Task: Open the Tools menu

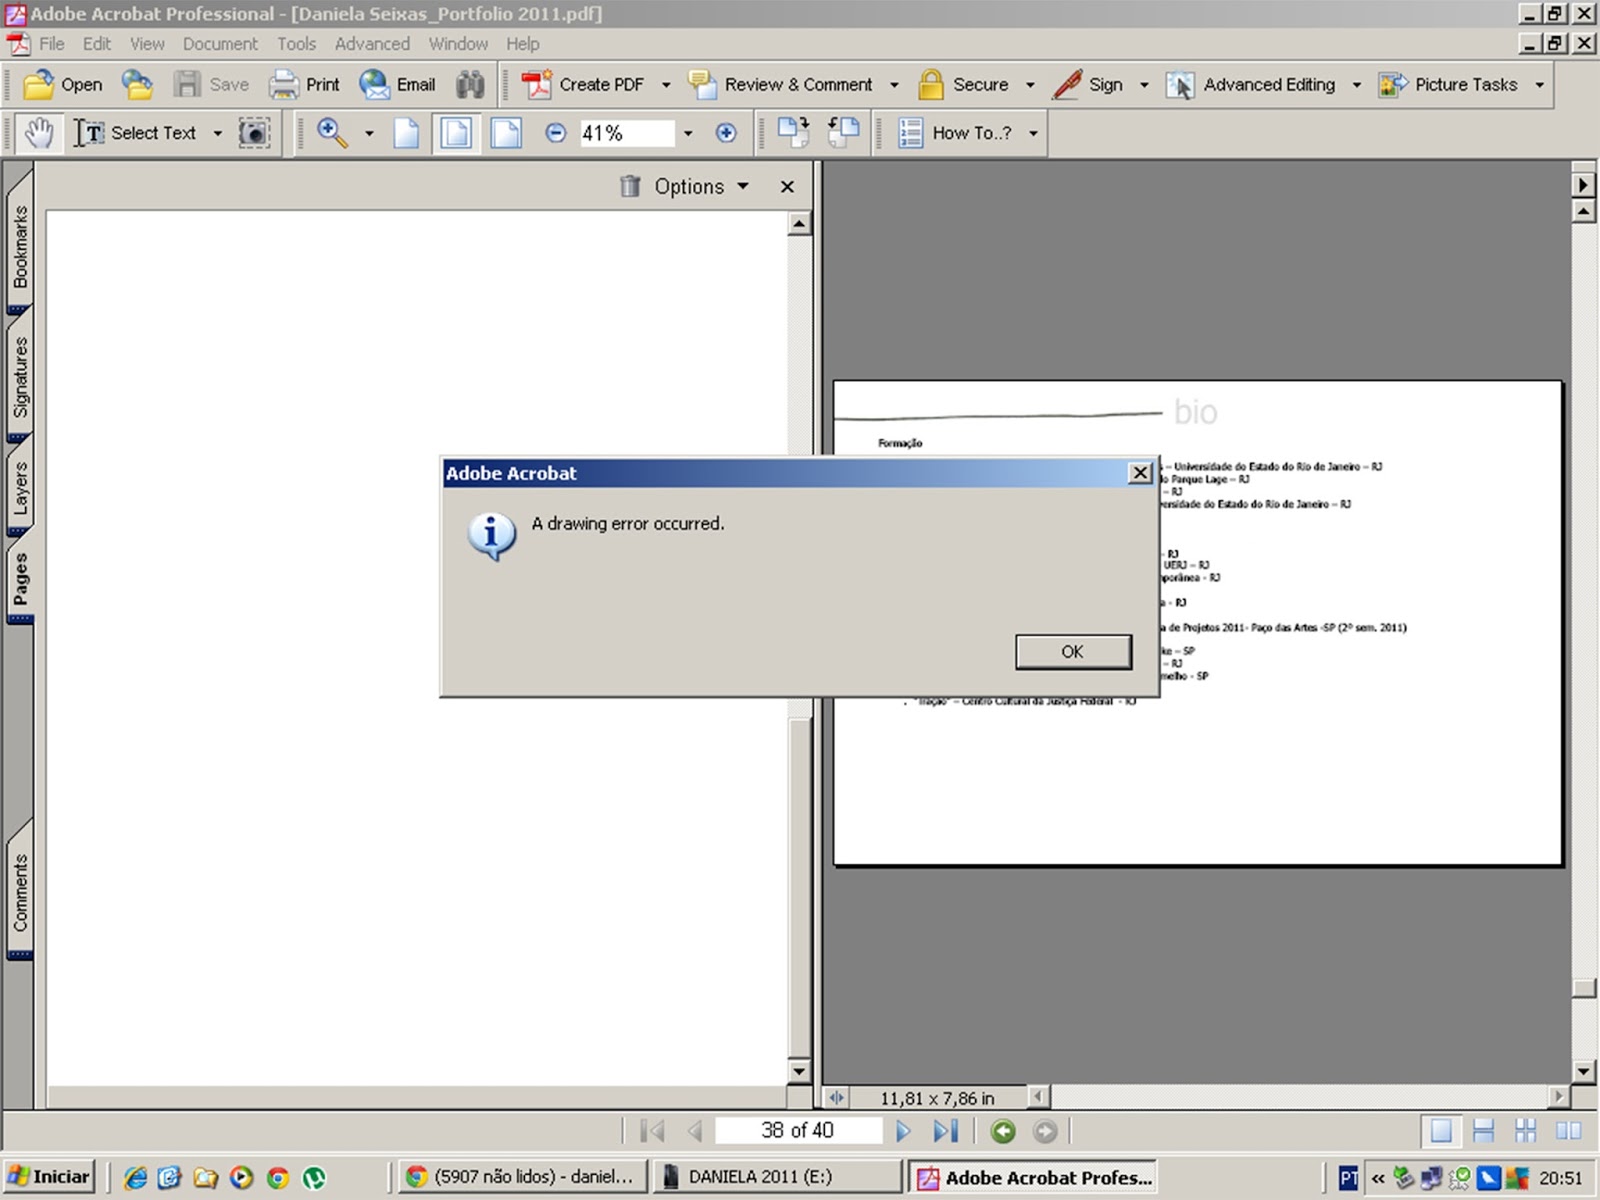Action: [x=296, y=44]
